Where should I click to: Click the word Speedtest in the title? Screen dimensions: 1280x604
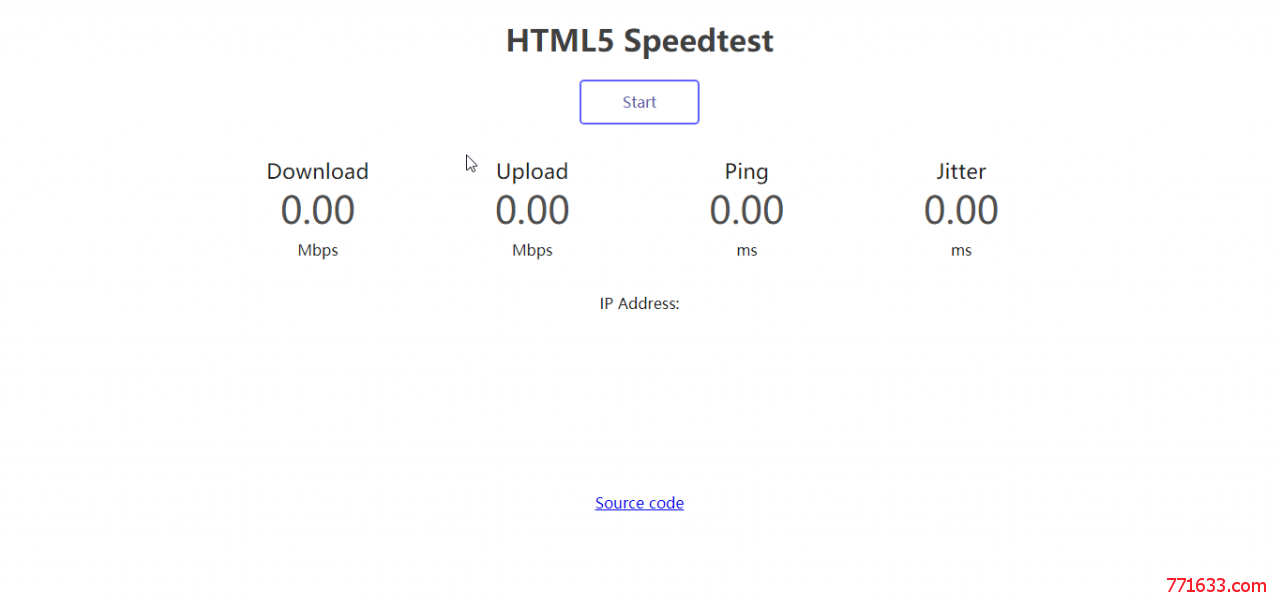click(699, 42)
